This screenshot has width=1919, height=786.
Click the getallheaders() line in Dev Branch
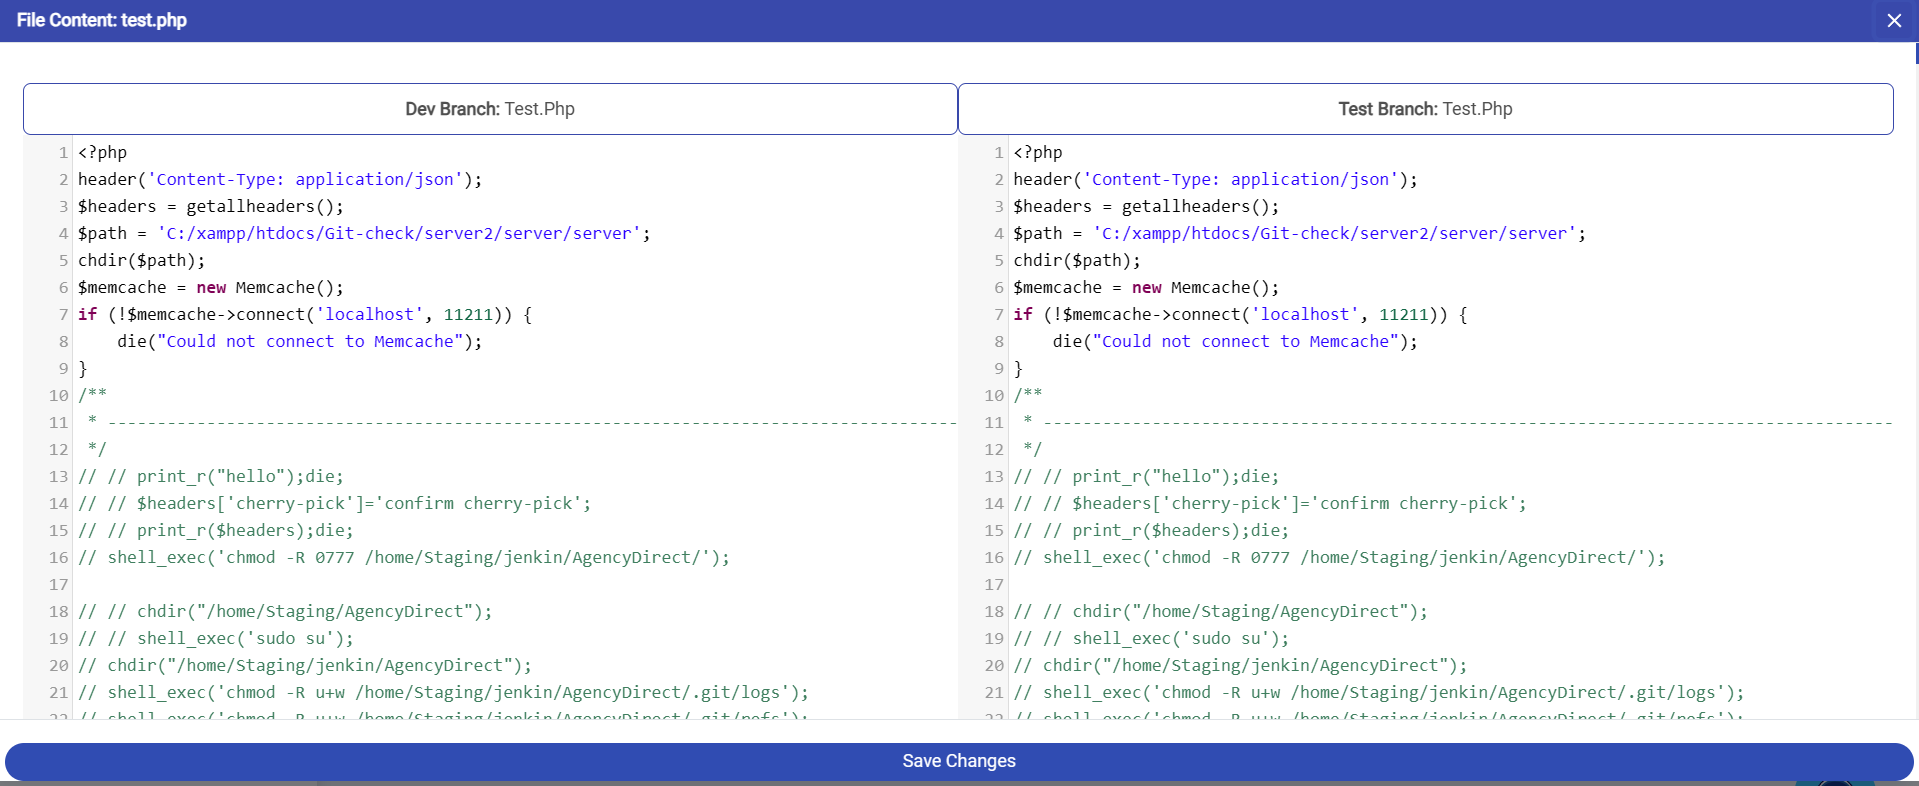tap(210, 207)
